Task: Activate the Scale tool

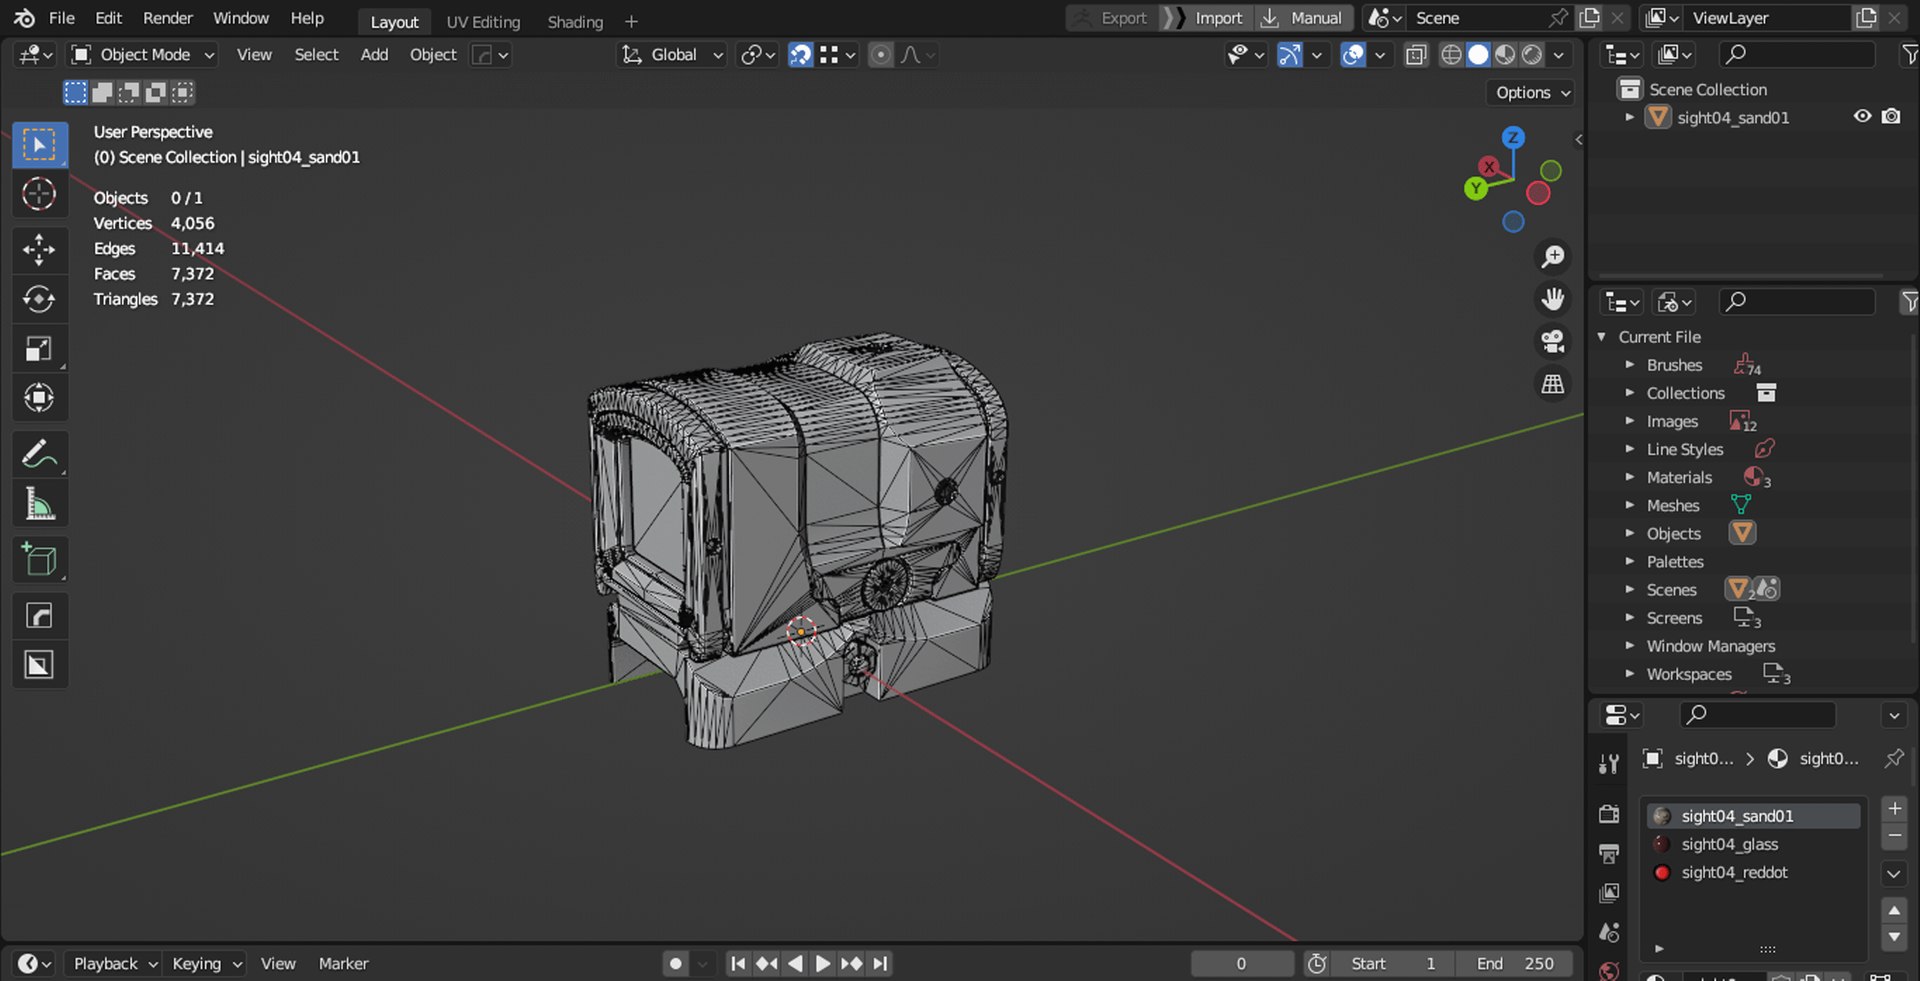Action: point(39,348)
